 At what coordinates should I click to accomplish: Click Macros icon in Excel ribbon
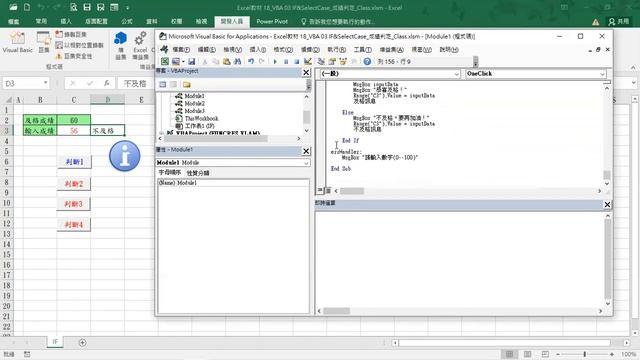pos(44,42)
